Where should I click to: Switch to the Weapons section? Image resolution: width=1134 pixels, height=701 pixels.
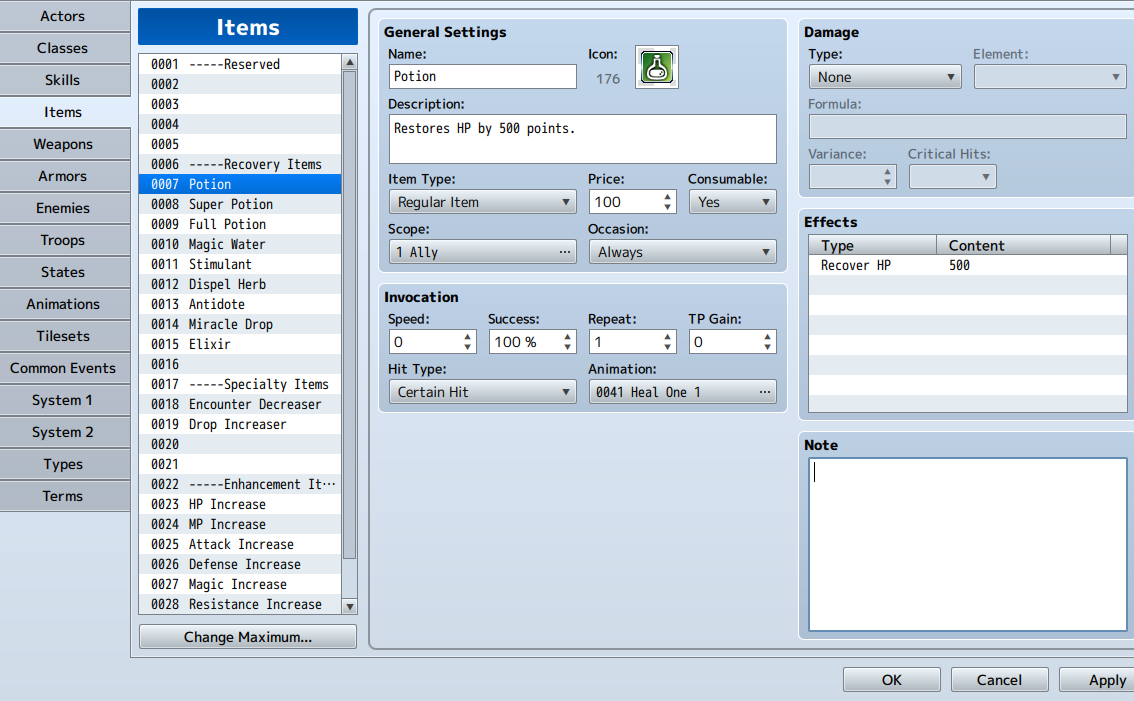click(x=64, y=144)
